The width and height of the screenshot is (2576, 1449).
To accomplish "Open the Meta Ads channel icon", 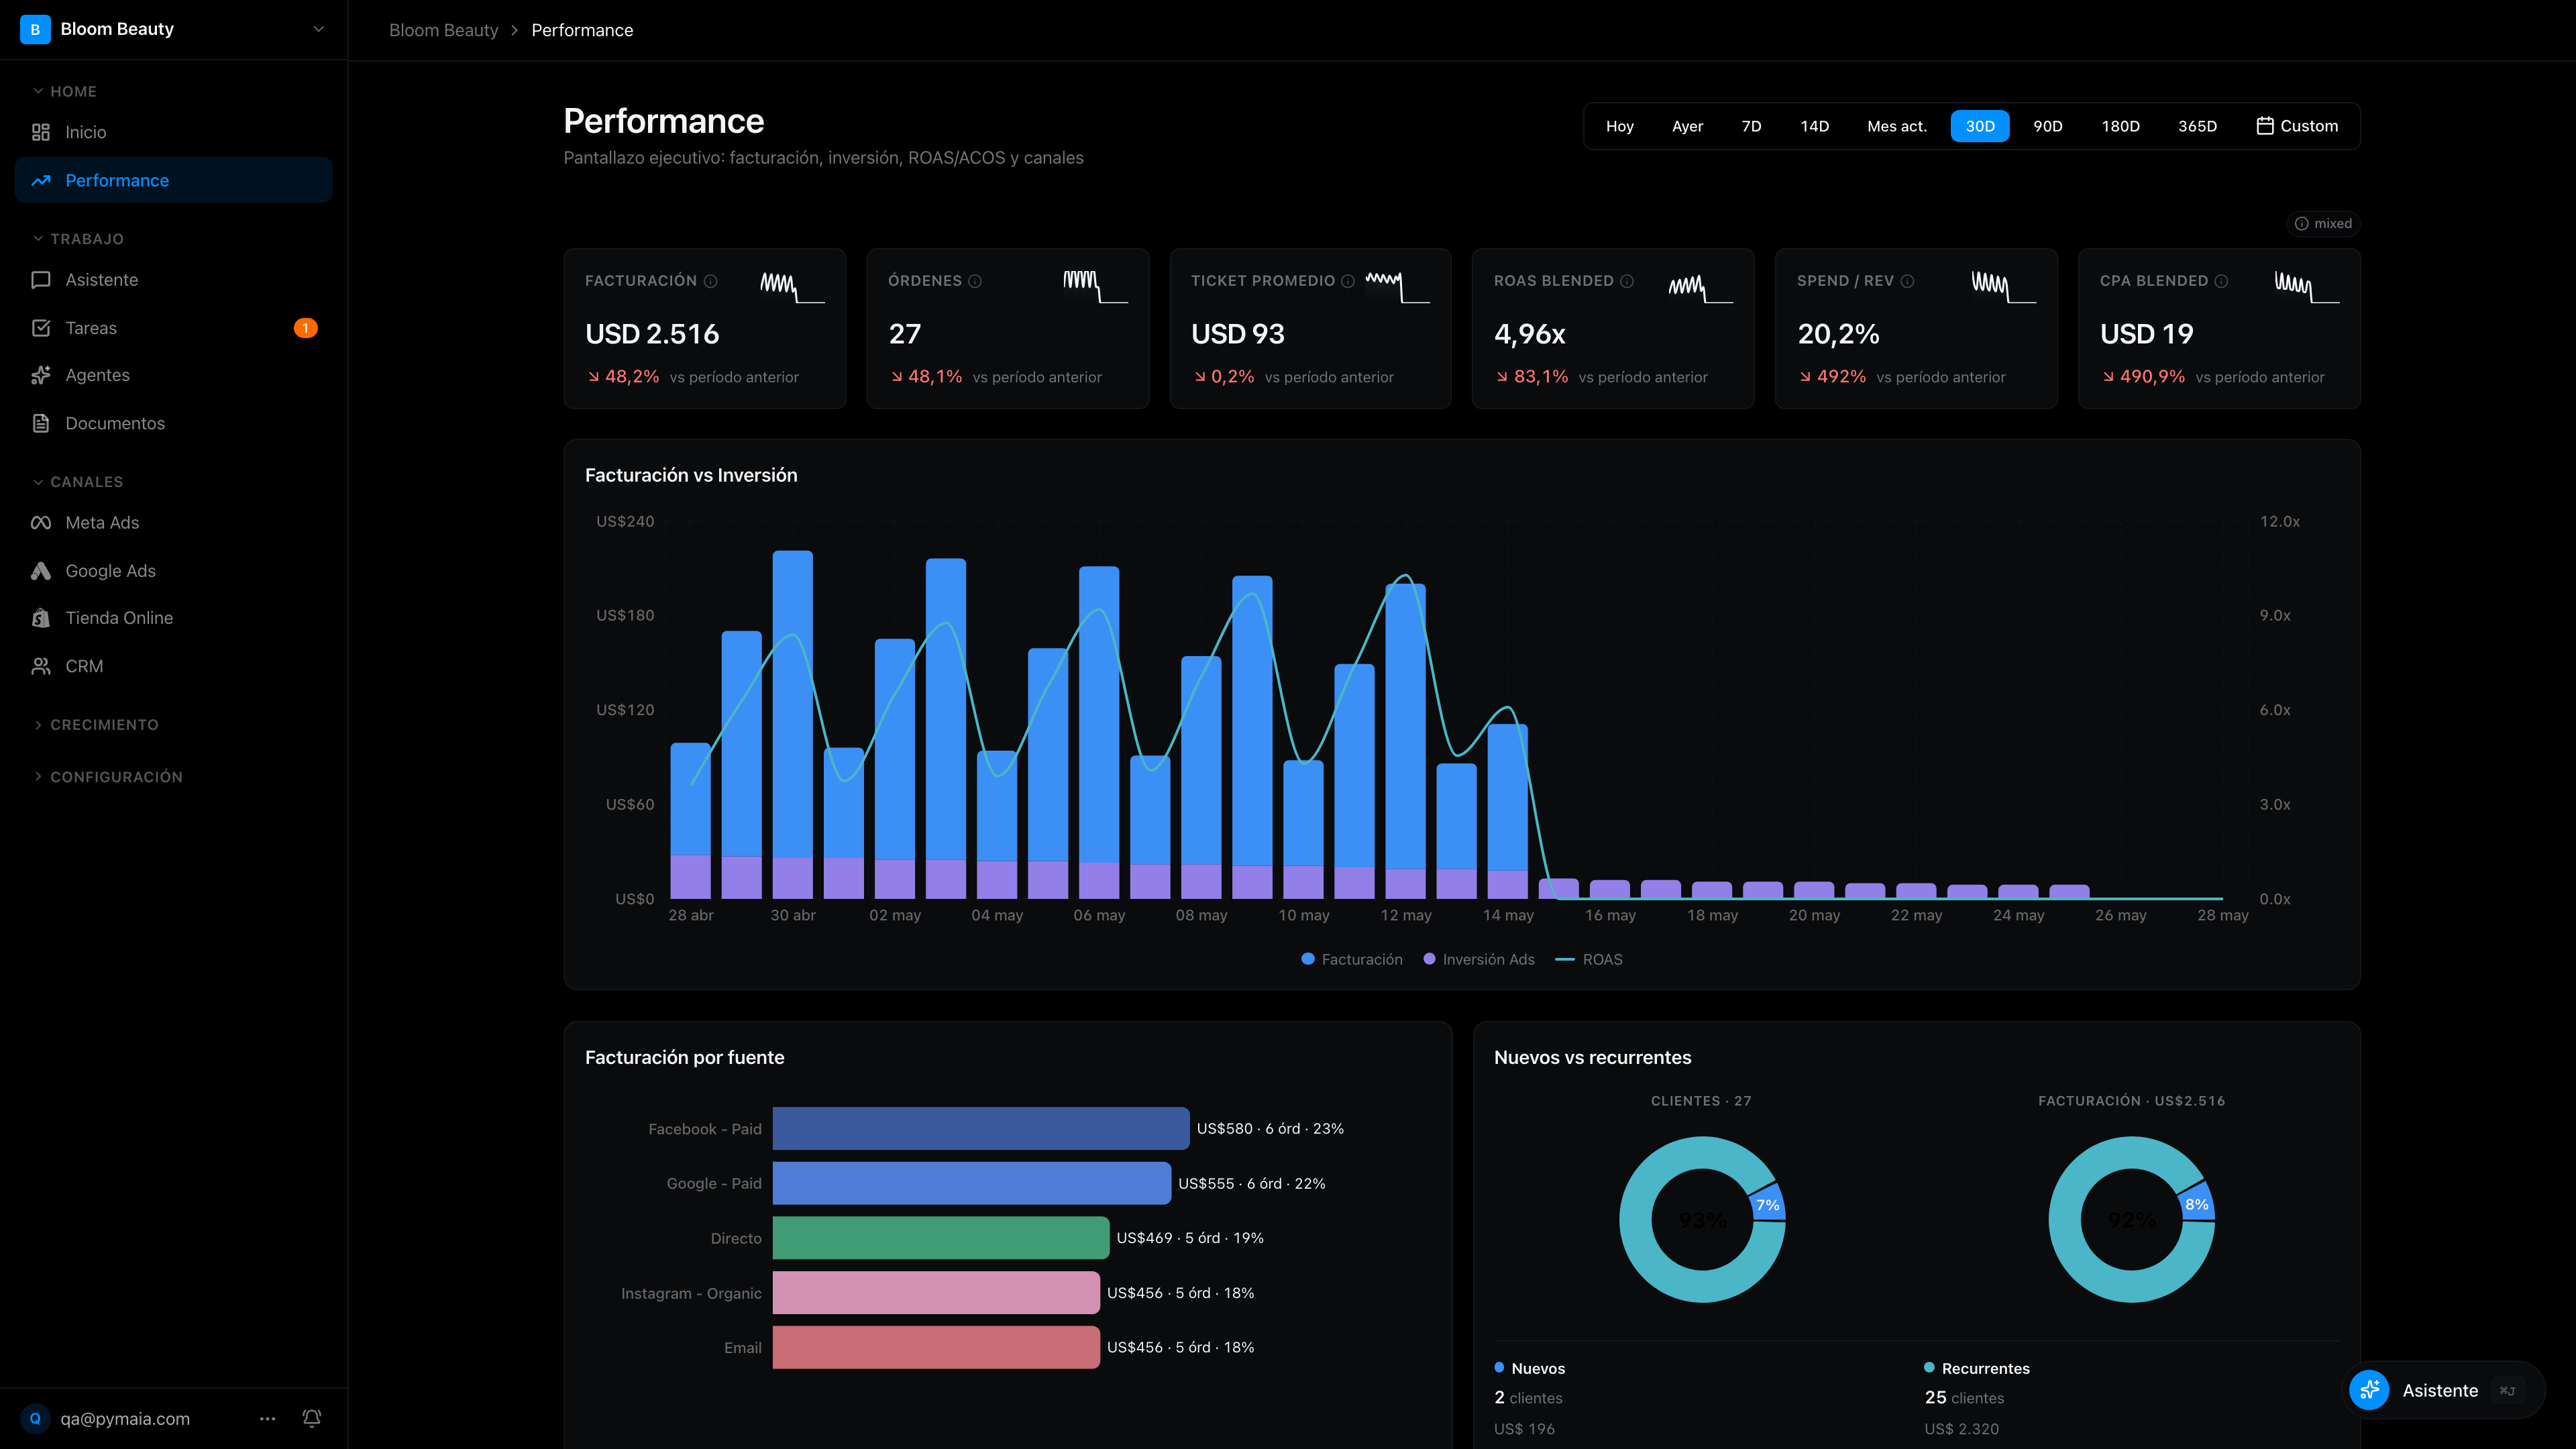I will coord(41,523).
